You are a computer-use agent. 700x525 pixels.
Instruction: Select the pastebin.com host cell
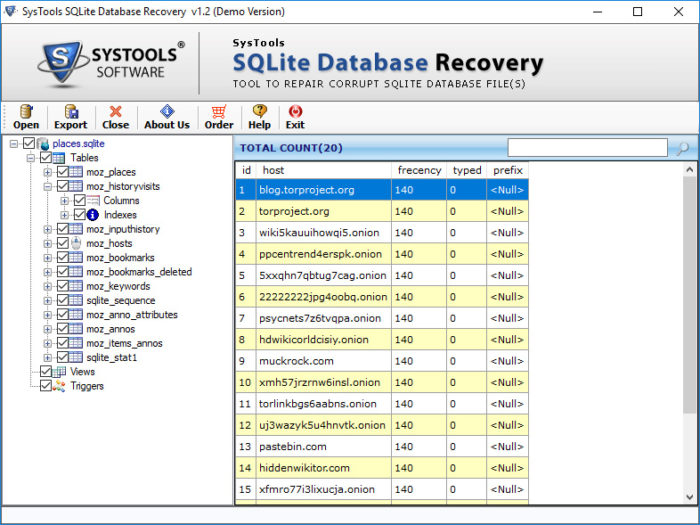(x=324, y=446)
